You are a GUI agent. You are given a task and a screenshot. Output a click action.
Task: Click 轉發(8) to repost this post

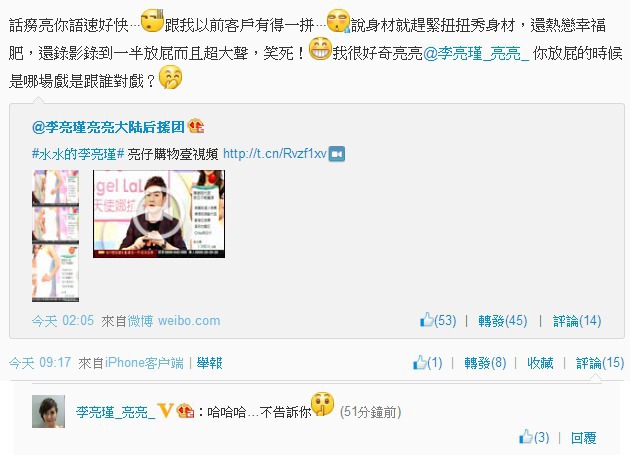click(485, 363)
